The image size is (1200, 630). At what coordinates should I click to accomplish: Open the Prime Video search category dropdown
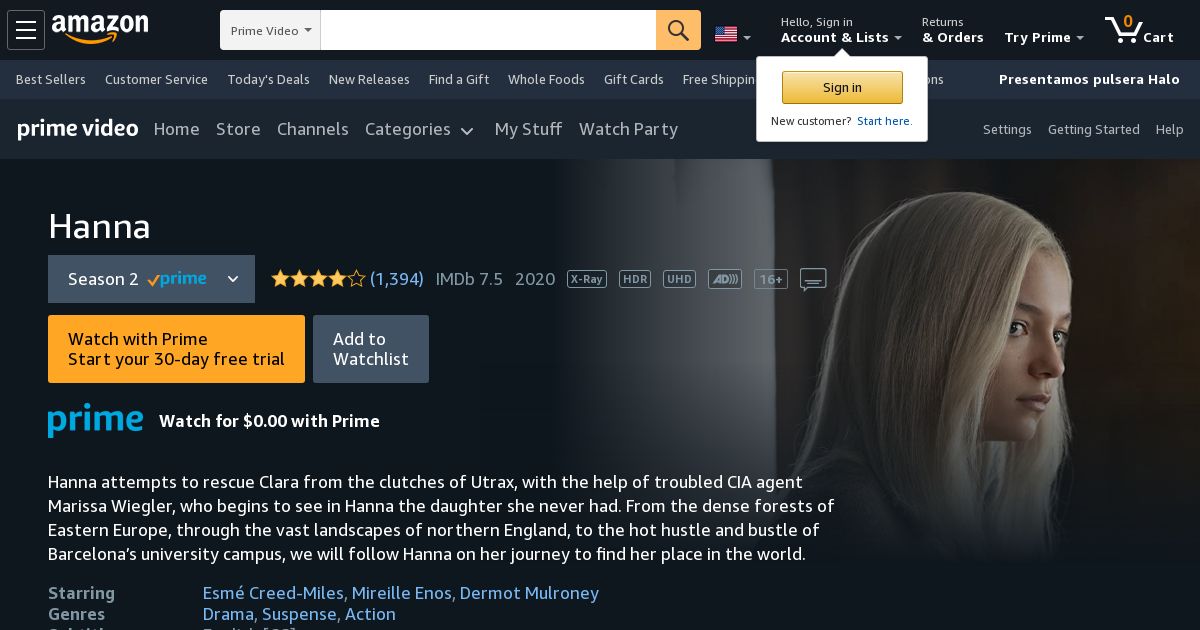click(x=270, y=30)
